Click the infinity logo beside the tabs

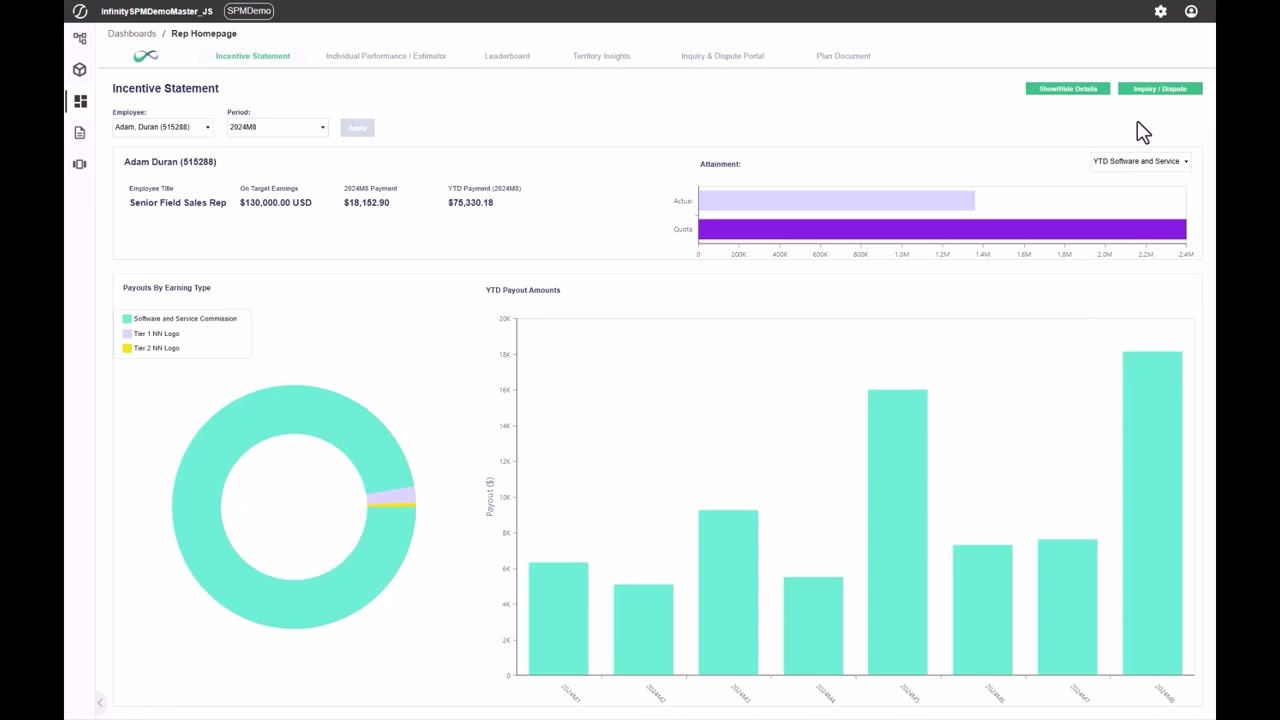click(x=146, y=56)
